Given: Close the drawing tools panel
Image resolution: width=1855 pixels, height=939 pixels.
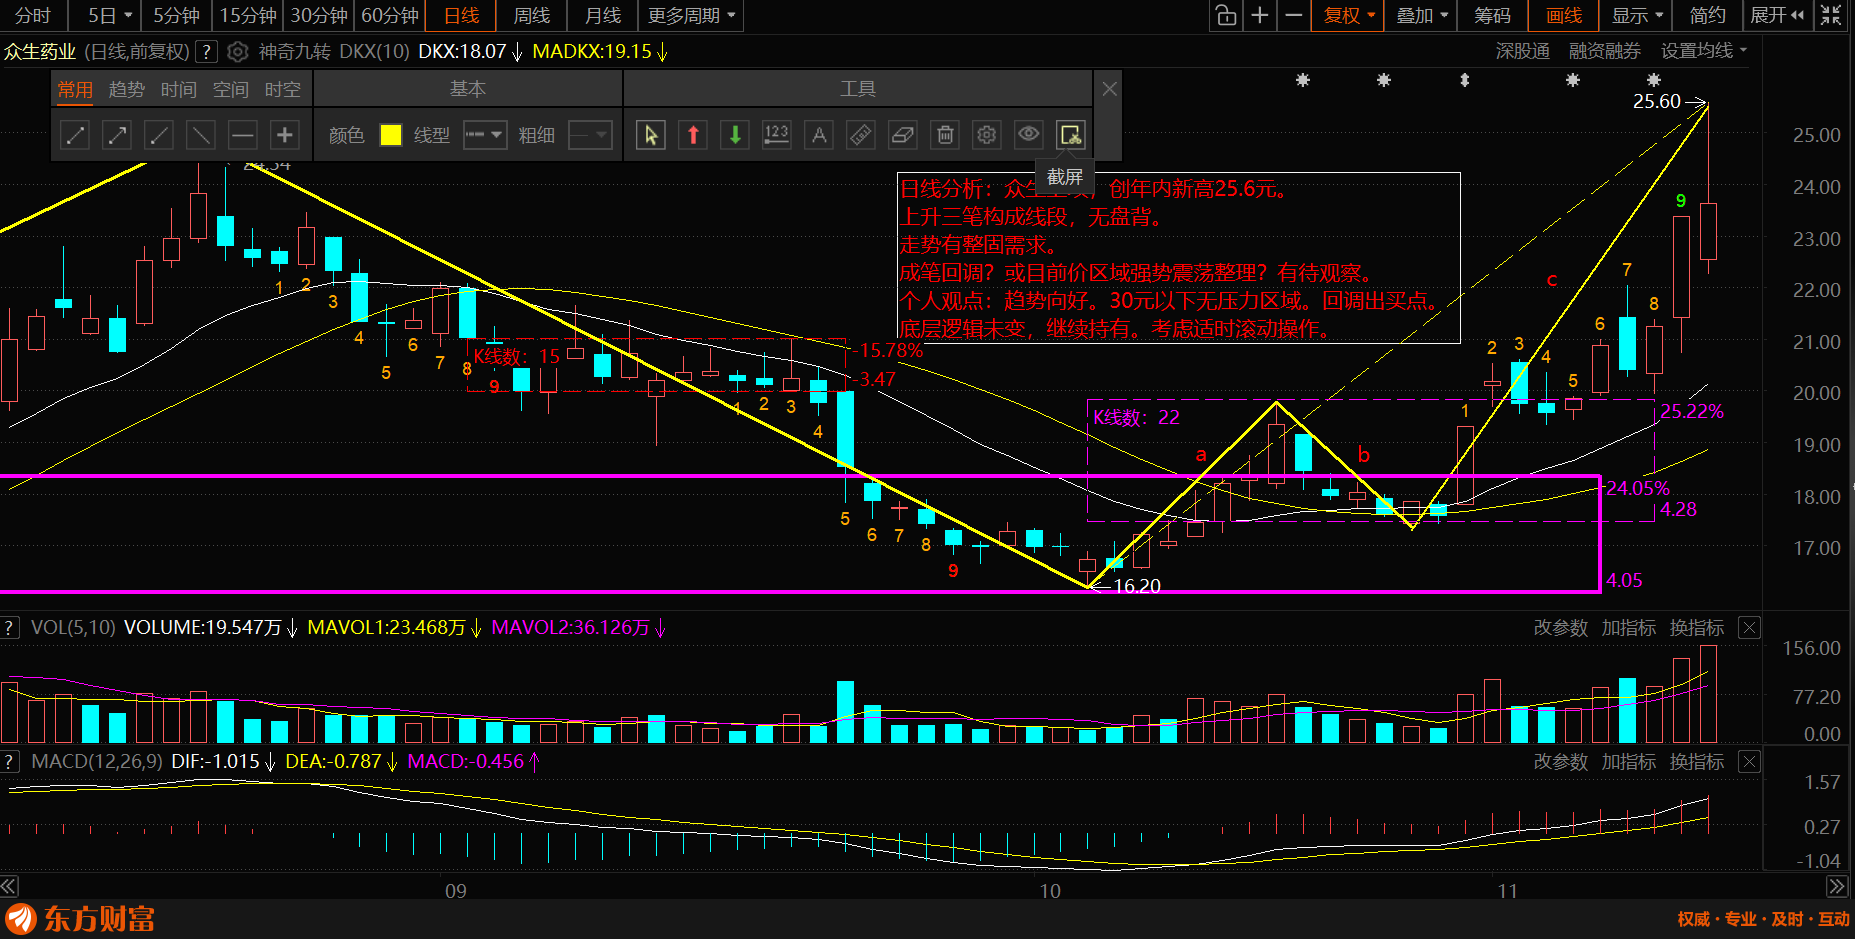Looking at the screenshot, I should tap(1110, 89).
